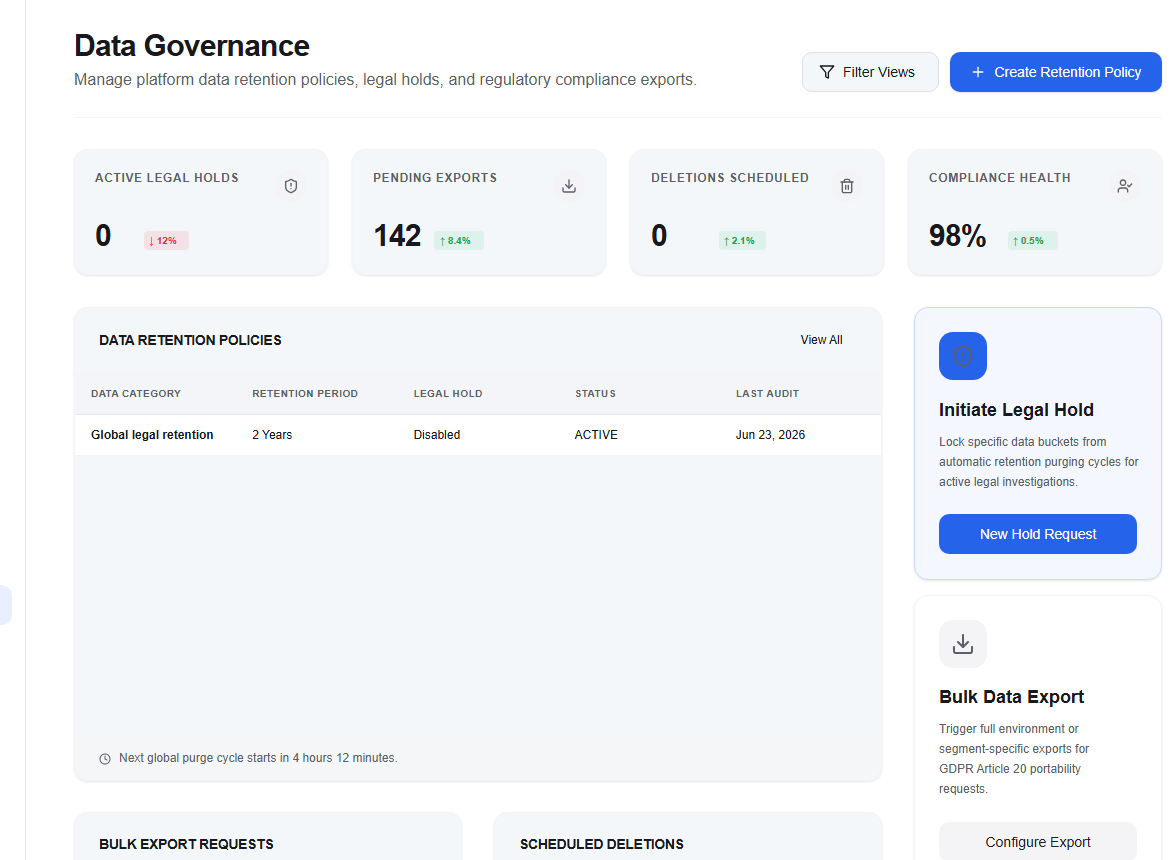Click the shield icon on Active Legal Holds
Screen dimensions: 1170x860
coord(291,186)
